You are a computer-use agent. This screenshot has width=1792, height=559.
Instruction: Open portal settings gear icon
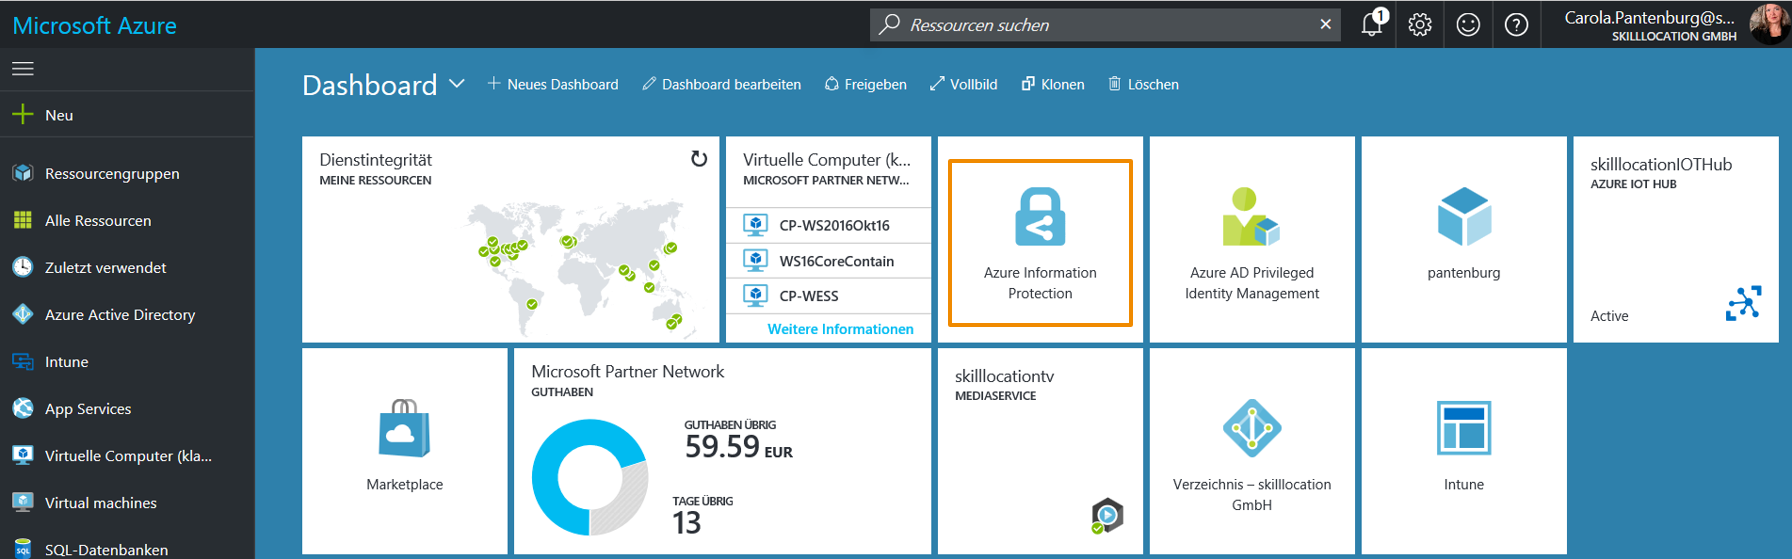coord(1419,24)
